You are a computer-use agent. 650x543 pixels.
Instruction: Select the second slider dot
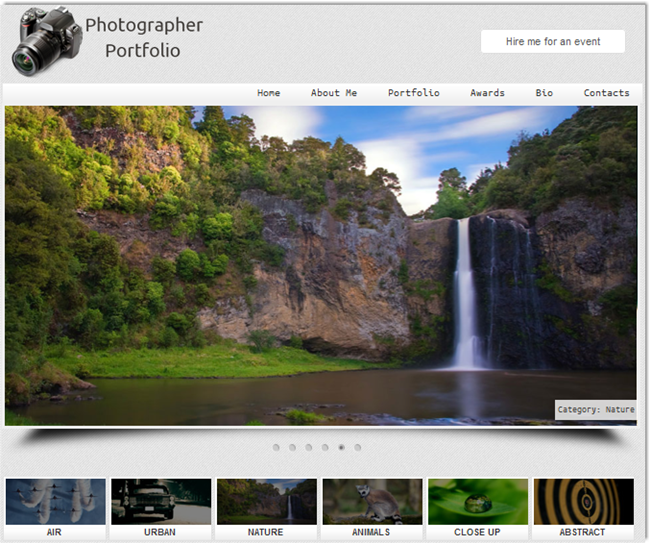pos(292,447)
